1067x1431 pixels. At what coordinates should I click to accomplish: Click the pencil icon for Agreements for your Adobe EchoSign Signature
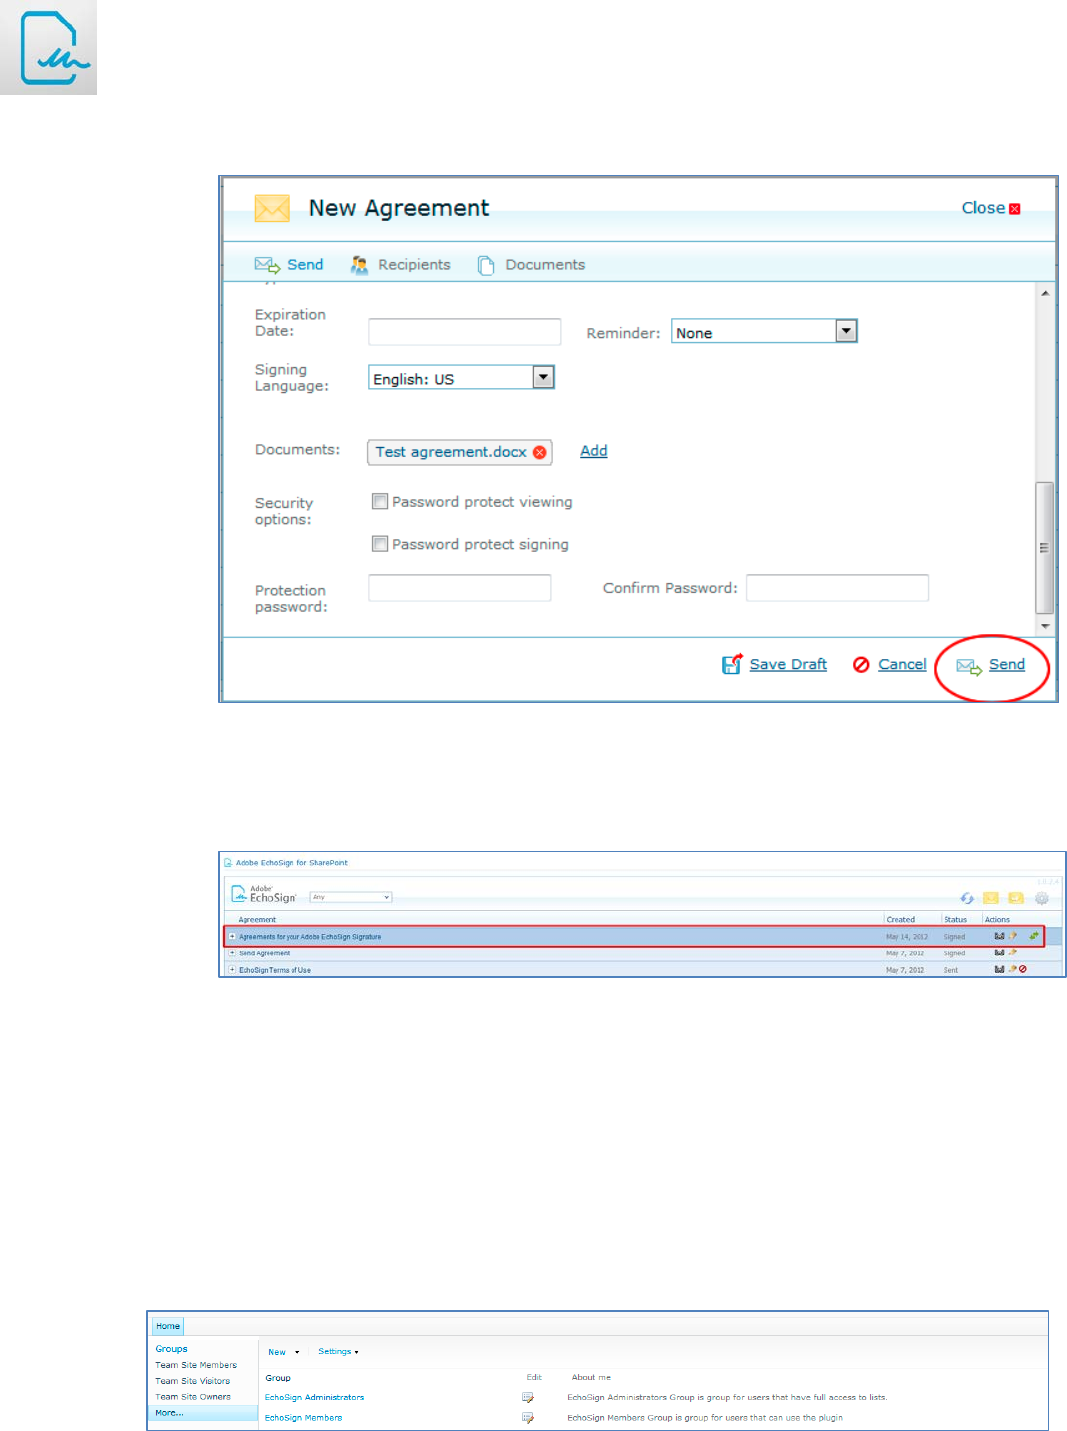tap(1012, 936)
